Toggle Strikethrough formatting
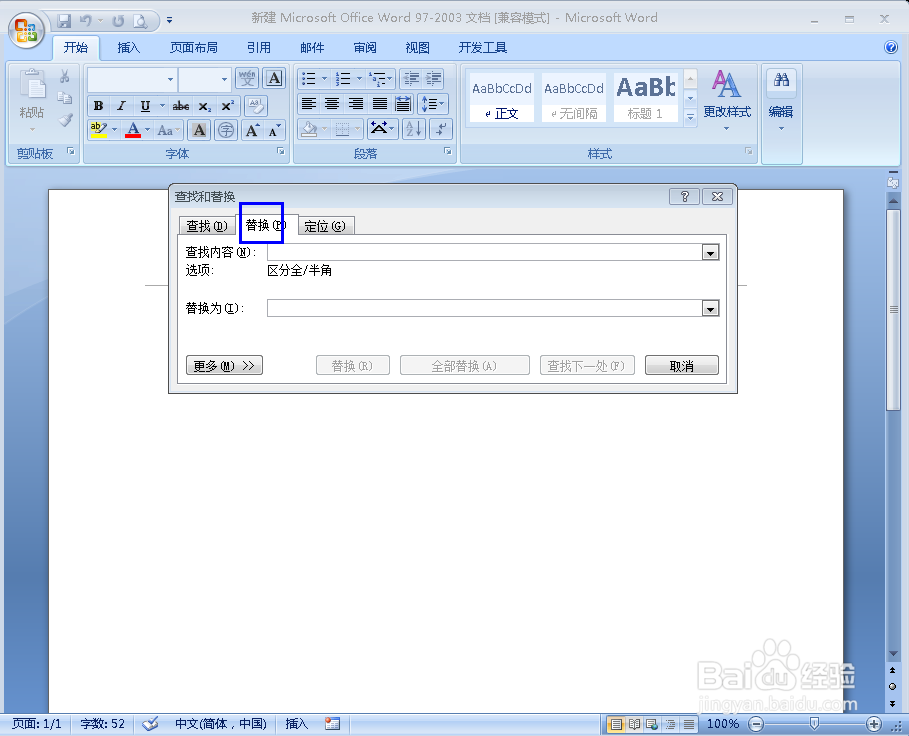 [x=181, y=105]
